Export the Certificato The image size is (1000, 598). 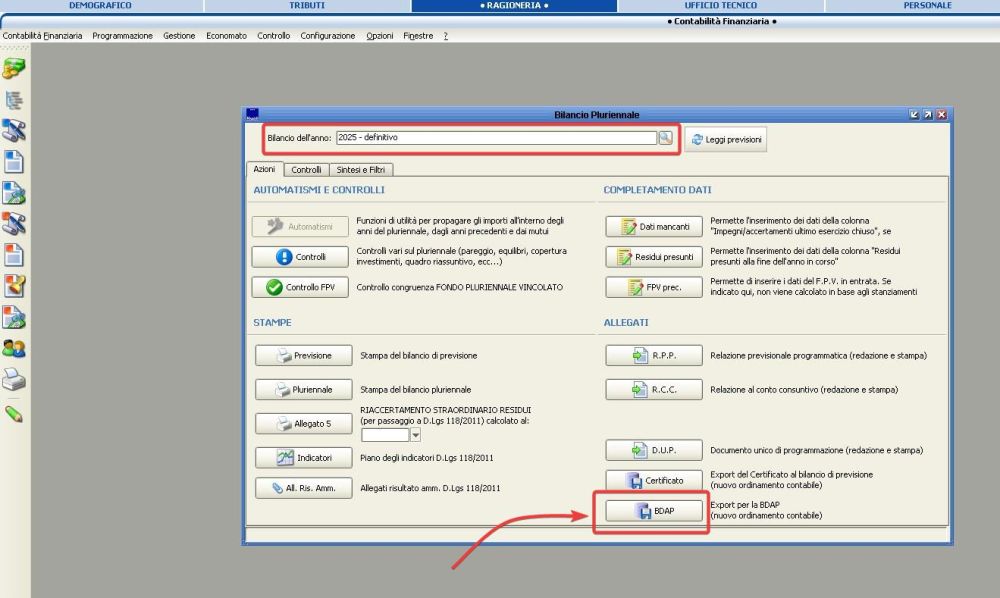pyautogui.click(x=654, y=480)
